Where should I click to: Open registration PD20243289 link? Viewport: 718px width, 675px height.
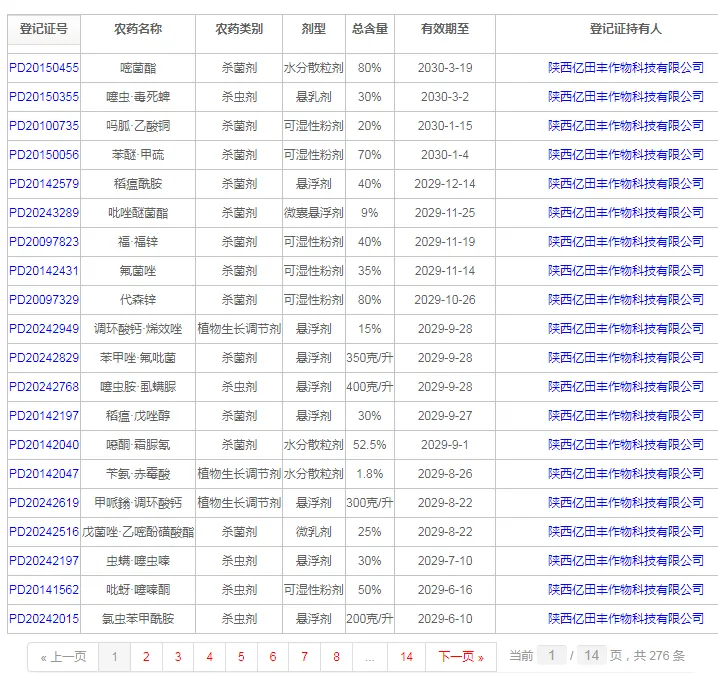pos(44,212)
